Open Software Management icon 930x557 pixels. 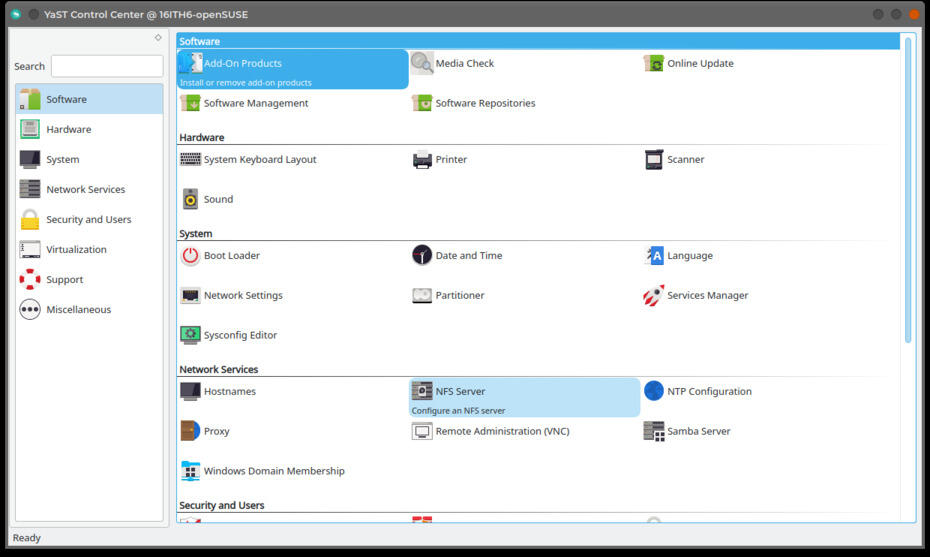(x=190, y=103)
